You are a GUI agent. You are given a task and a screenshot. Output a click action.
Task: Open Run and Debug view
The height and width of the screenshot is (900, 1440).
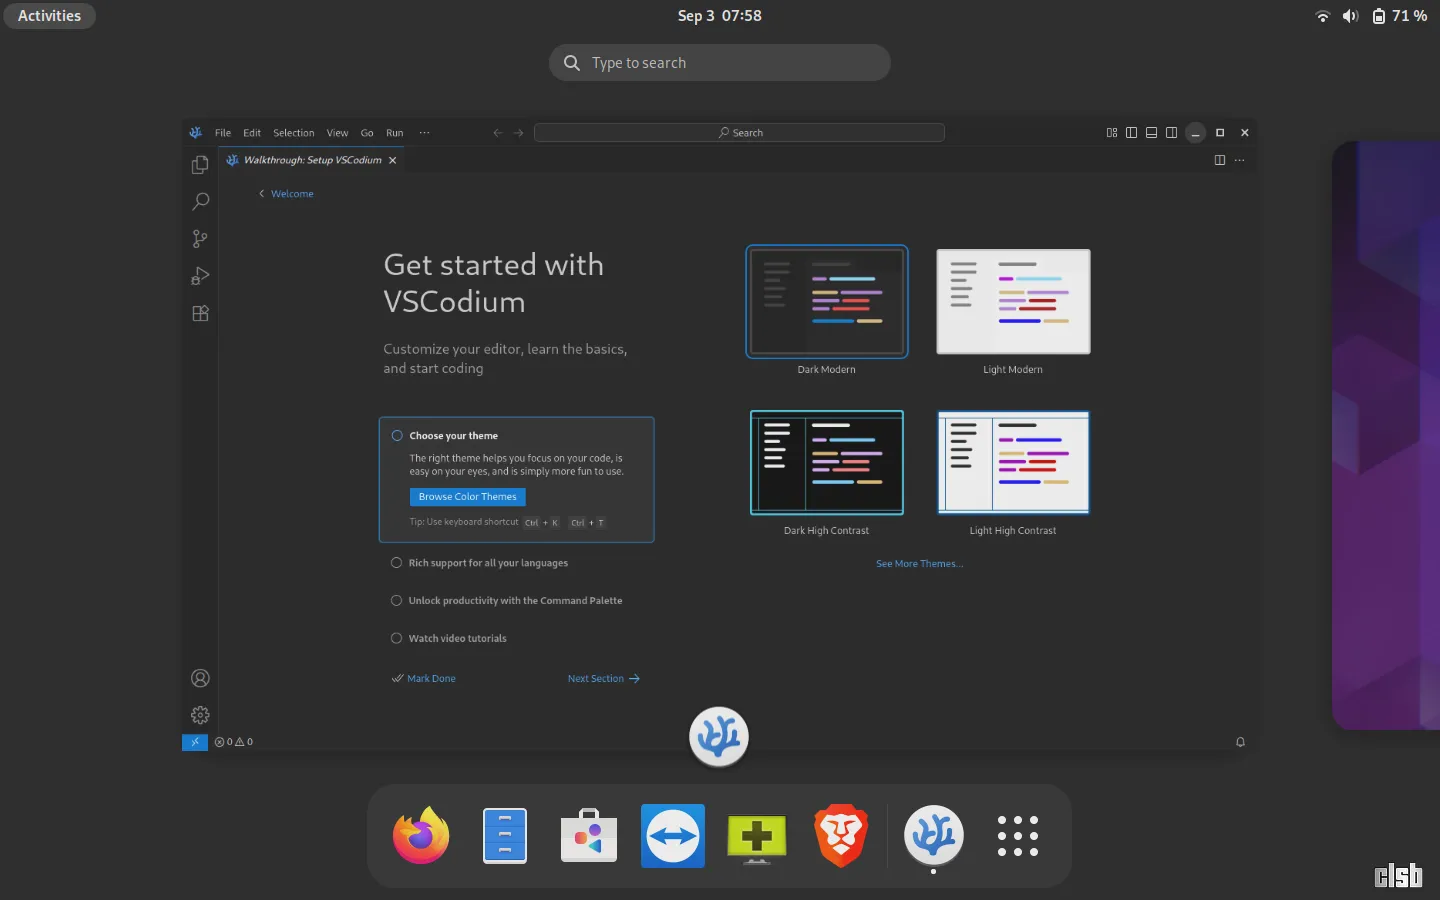coord(200,276)
